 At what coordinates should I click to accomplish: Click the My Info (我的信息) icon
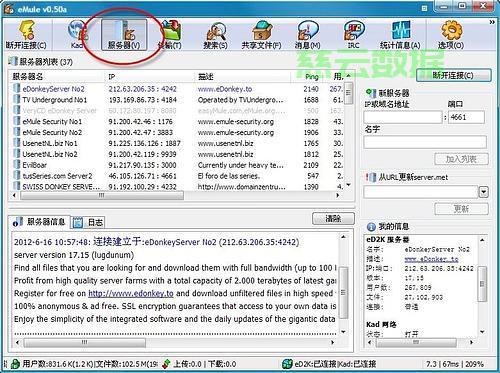pos(371,227)
